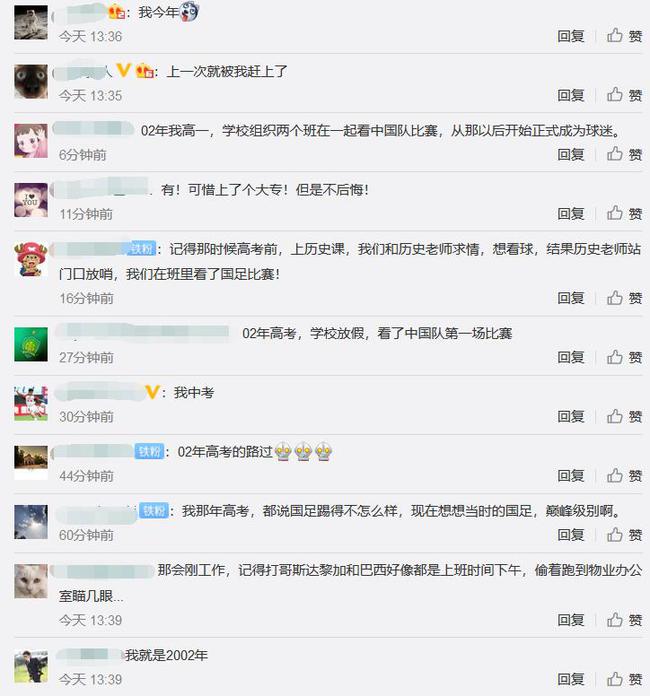Open the cat avatar of the 13:35 commenter
Viewport: 650px width, 696px height.
(31, 82)
